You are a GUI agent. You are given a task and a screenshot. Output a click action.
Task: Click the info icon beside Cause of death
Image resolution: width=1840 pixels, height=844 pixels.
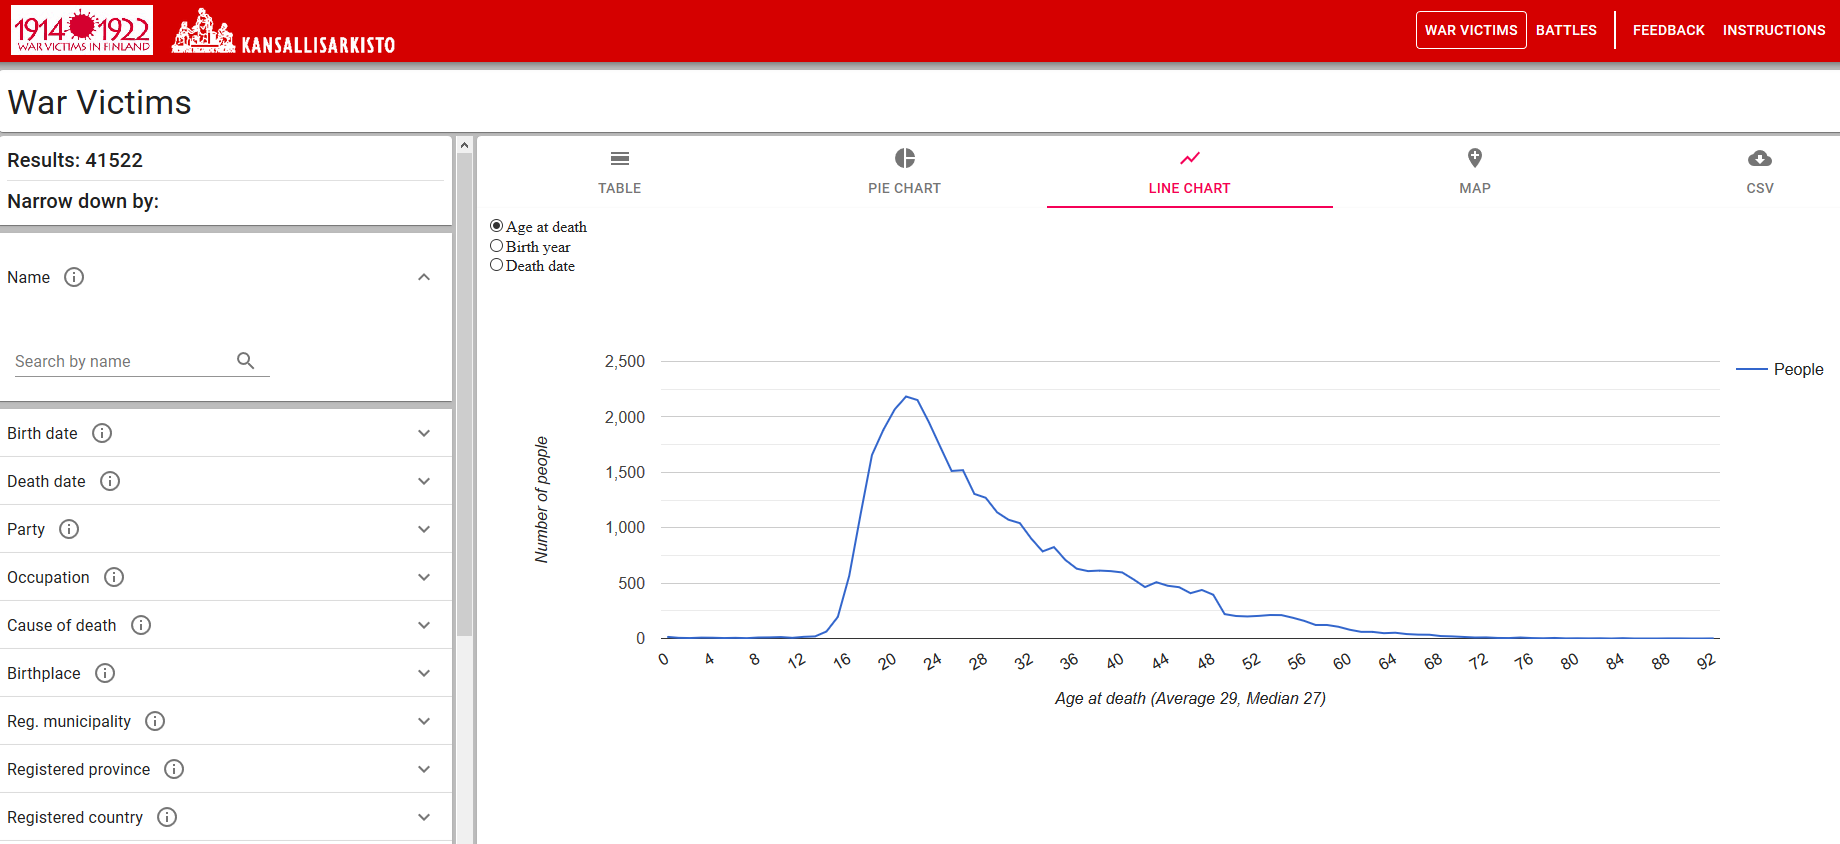click(141, 625)
